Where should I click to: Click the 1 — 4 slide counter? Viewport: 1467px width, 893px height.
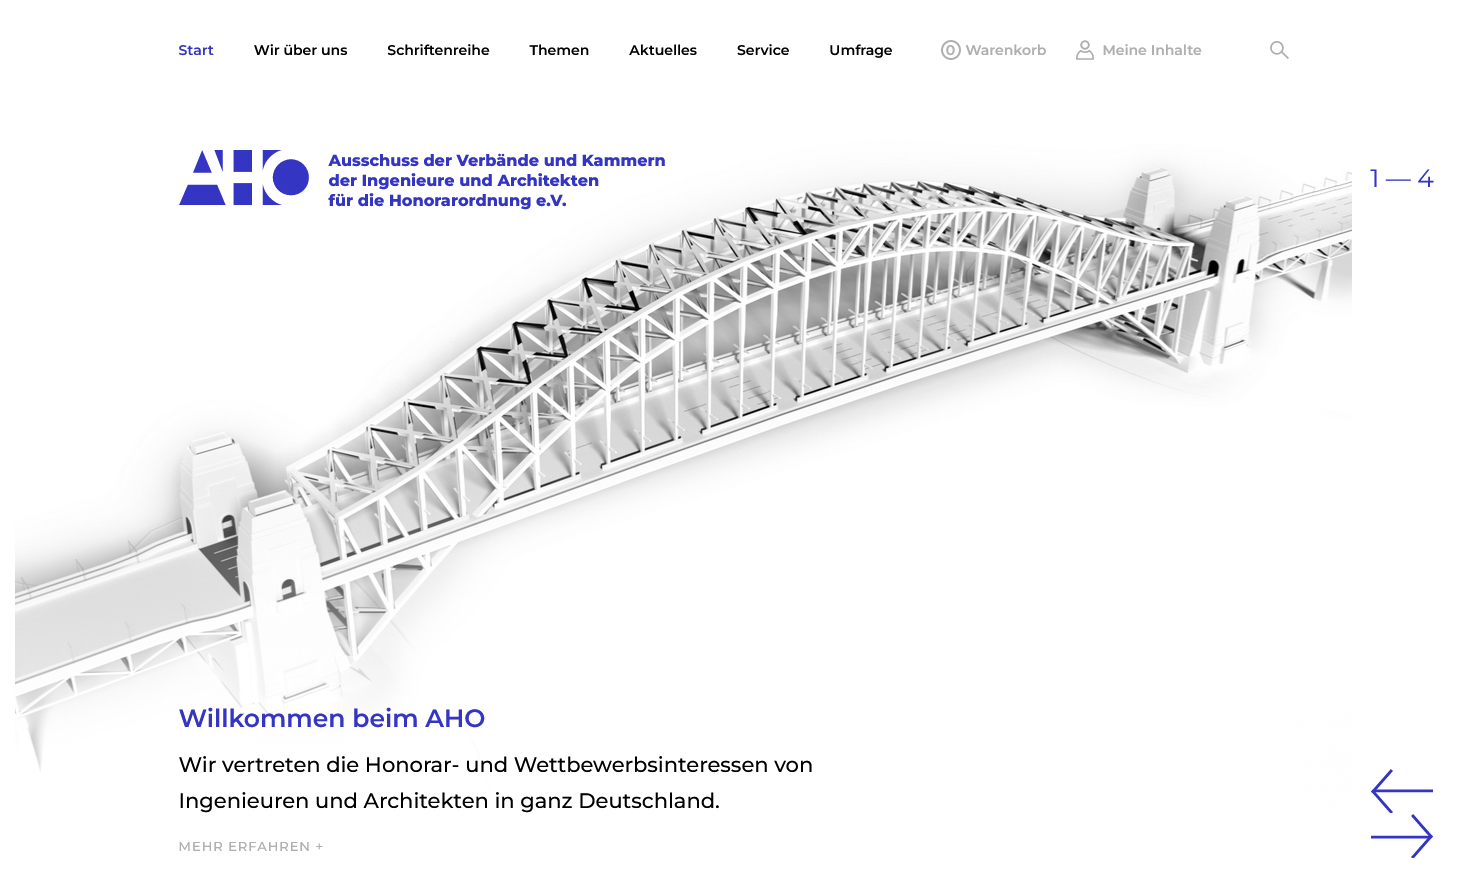[x=1401, y=178]
